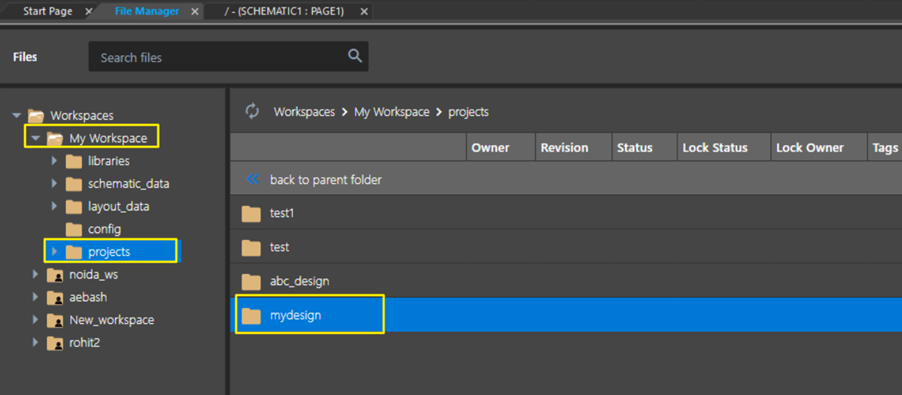Collapse the Workspaces root node
This screenshot has height=395, width=902.
16,116
